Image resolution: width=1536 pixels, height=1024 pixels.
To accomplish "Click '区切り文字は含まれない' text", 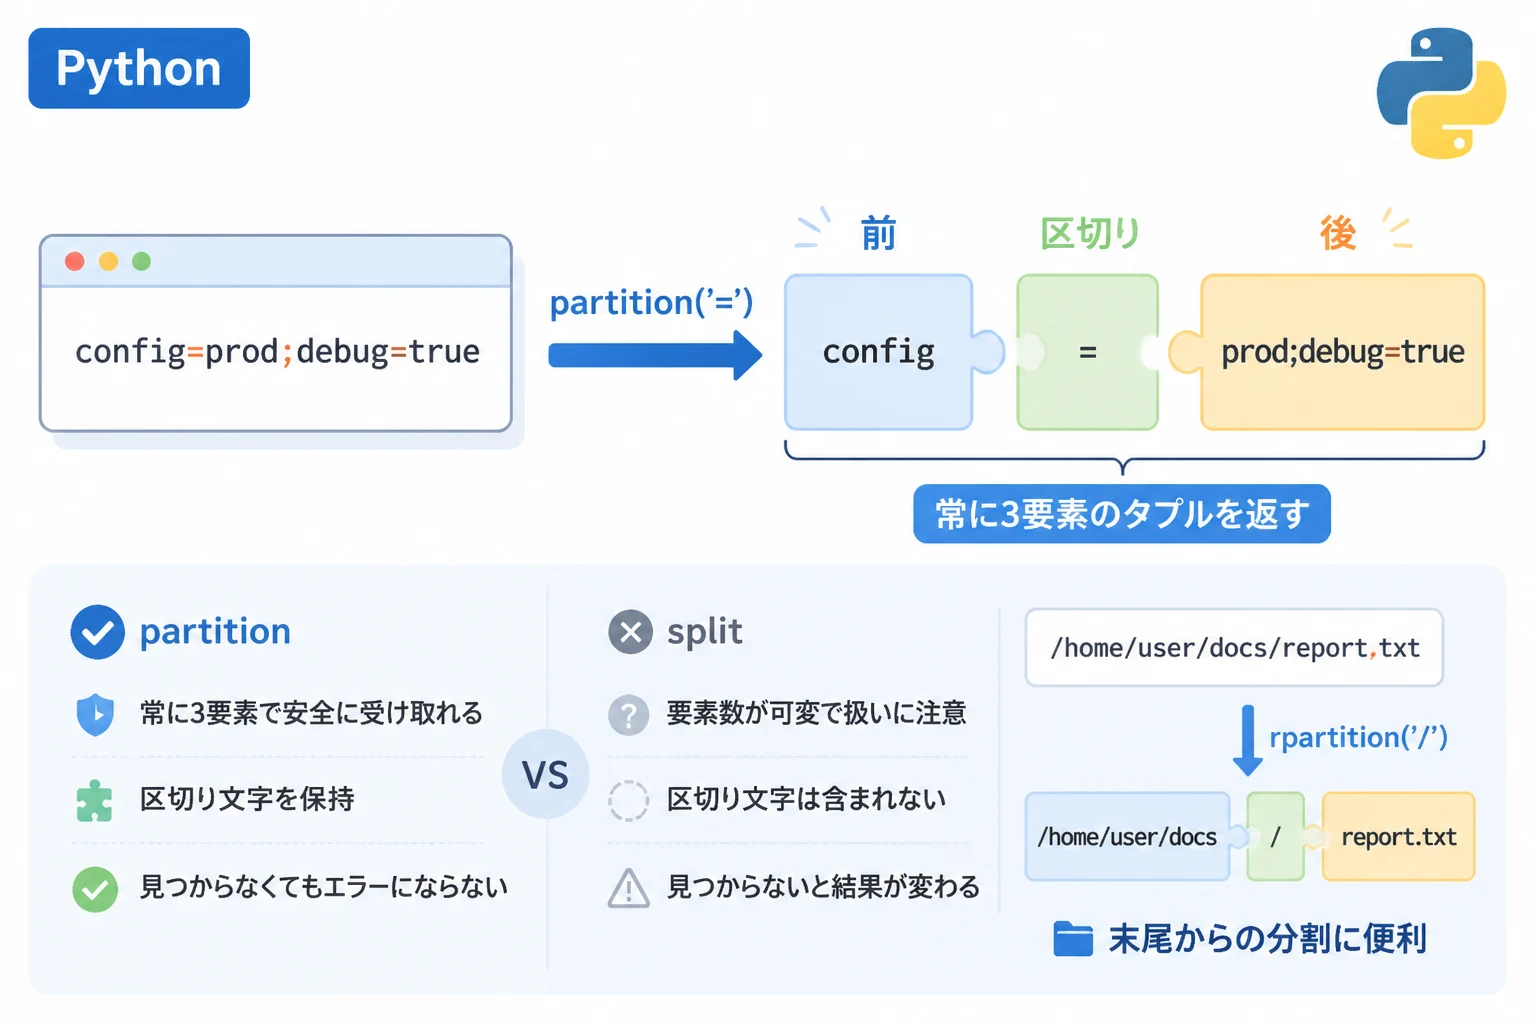I will [x=806, y=800].
